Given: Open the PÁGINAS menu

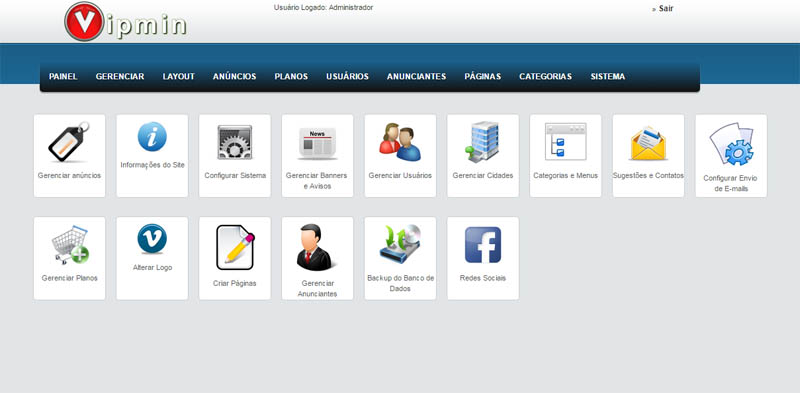Looking at the screenshot, I should coord(483,77).
